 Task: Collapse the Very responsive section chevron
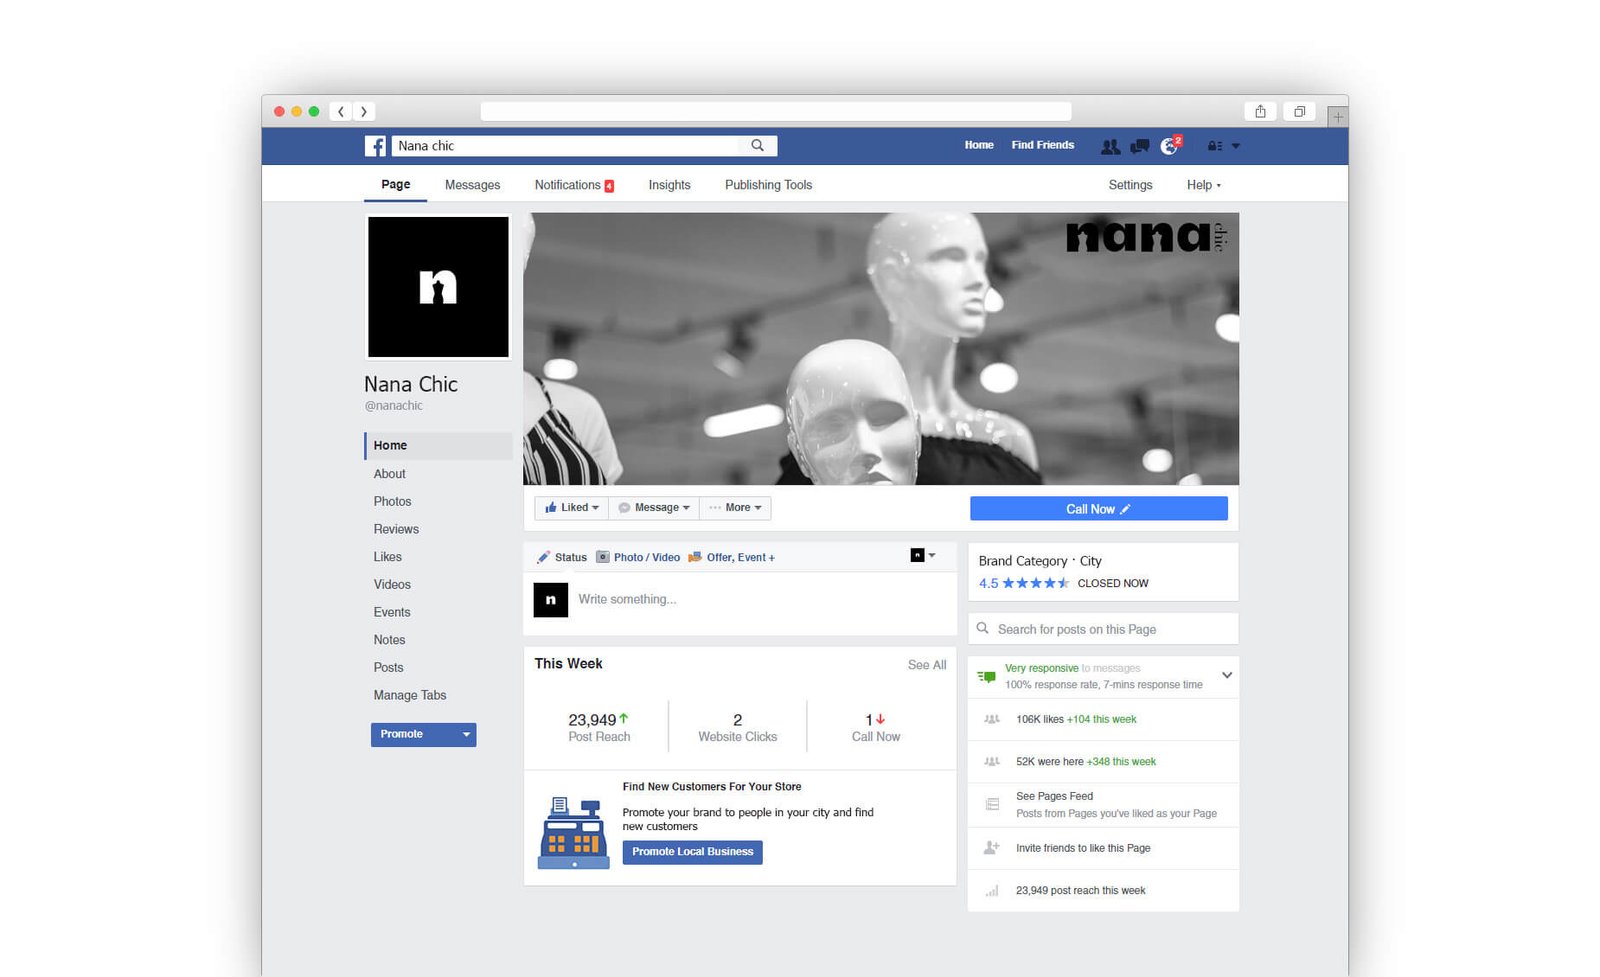click(1226, 675)
